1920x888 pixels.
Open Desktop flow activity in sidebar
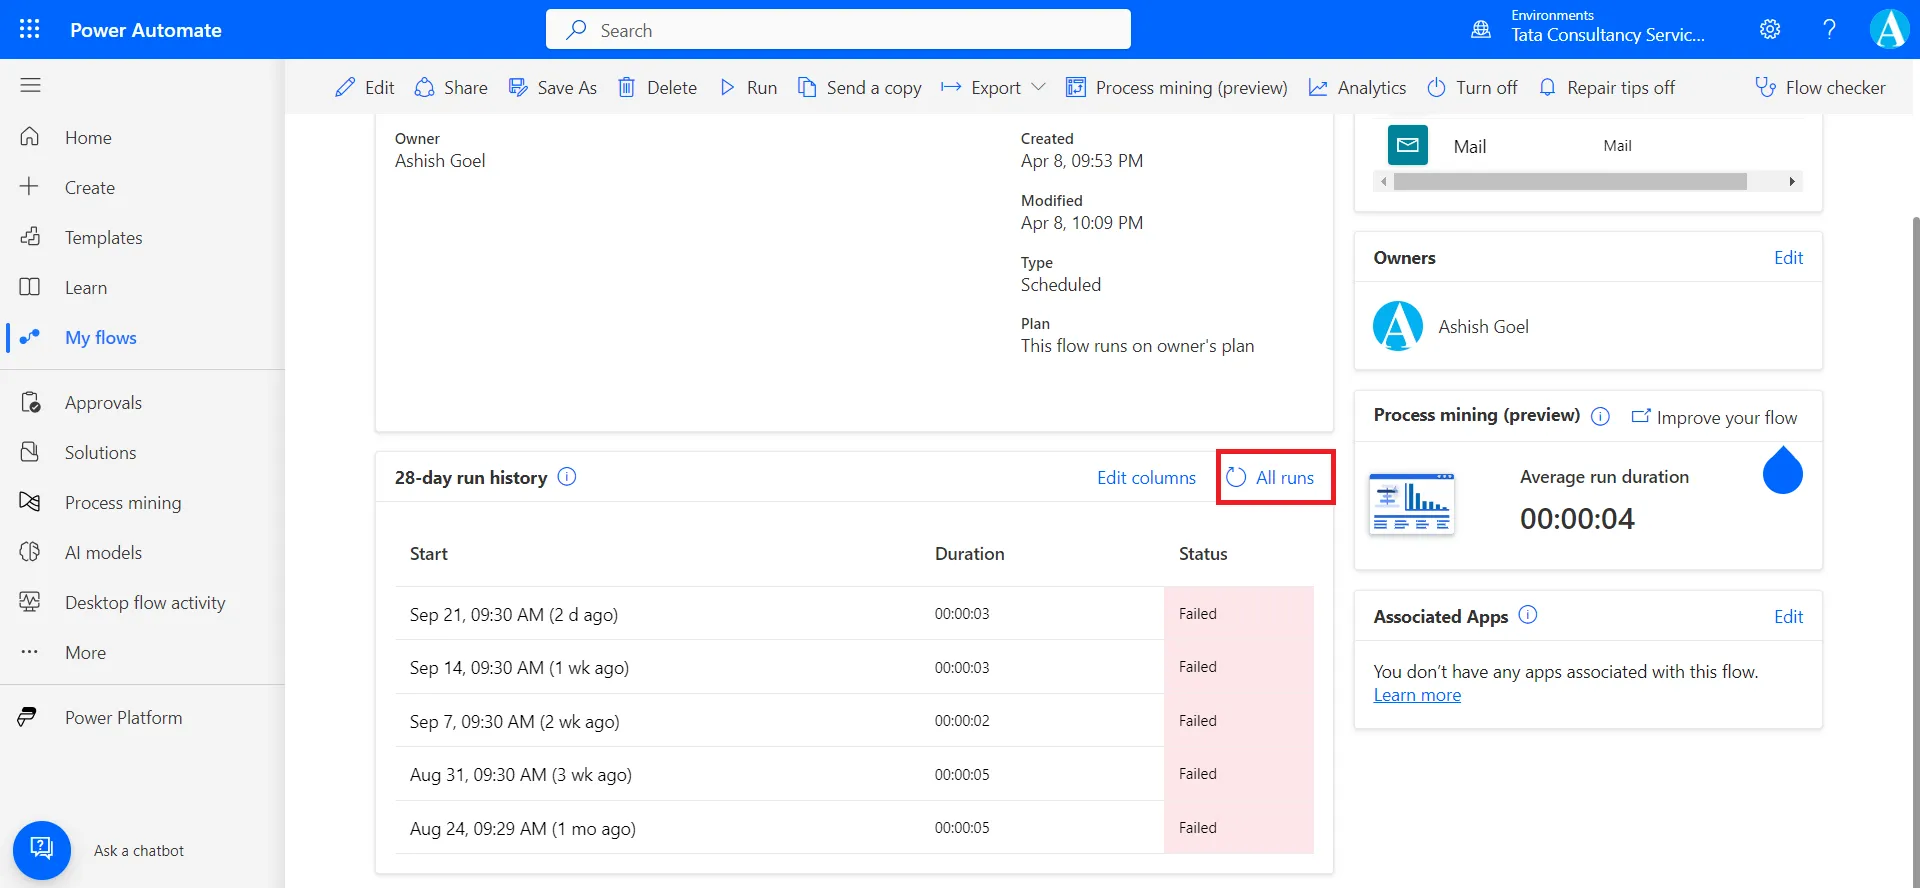pos(142,602)
